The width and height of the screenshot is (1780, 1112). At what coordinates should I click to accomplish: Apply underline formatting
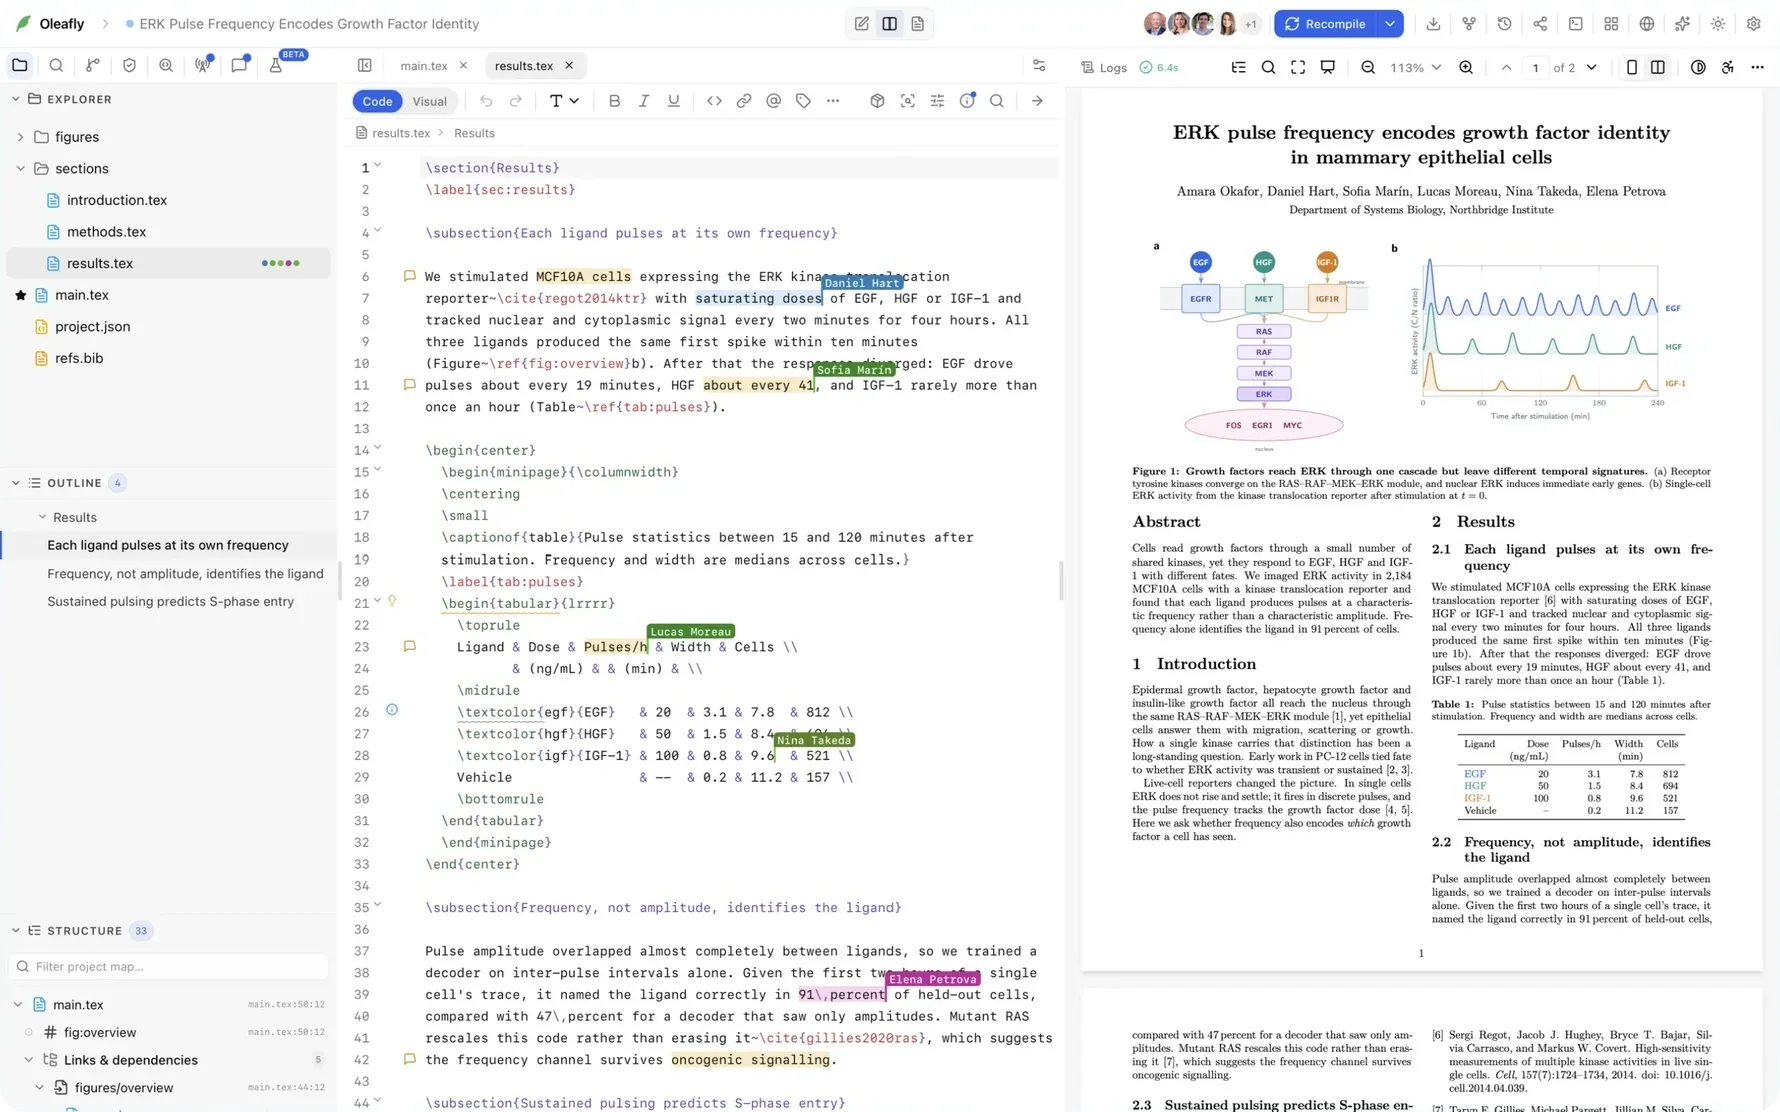674,101
